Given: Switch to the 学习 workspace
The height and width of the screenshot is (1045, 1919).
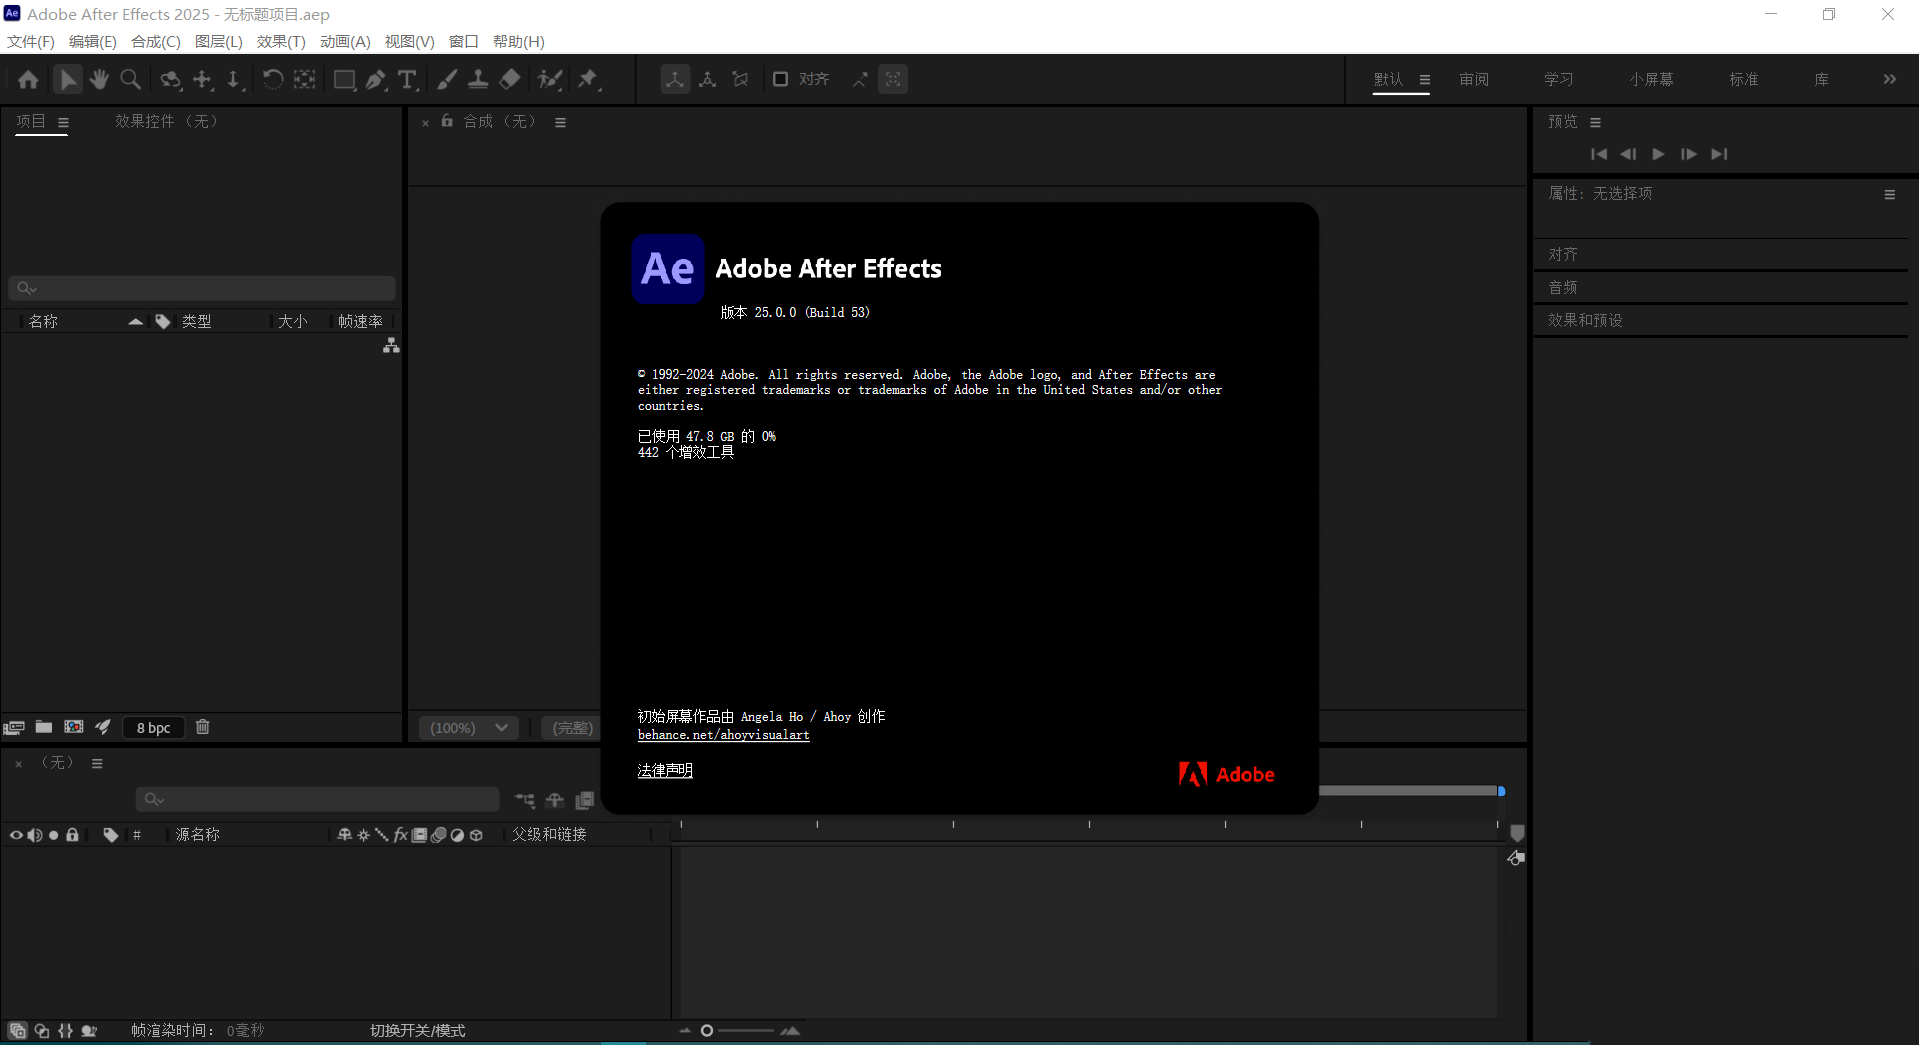Looking at the screenshot, I should point(1559,79).
